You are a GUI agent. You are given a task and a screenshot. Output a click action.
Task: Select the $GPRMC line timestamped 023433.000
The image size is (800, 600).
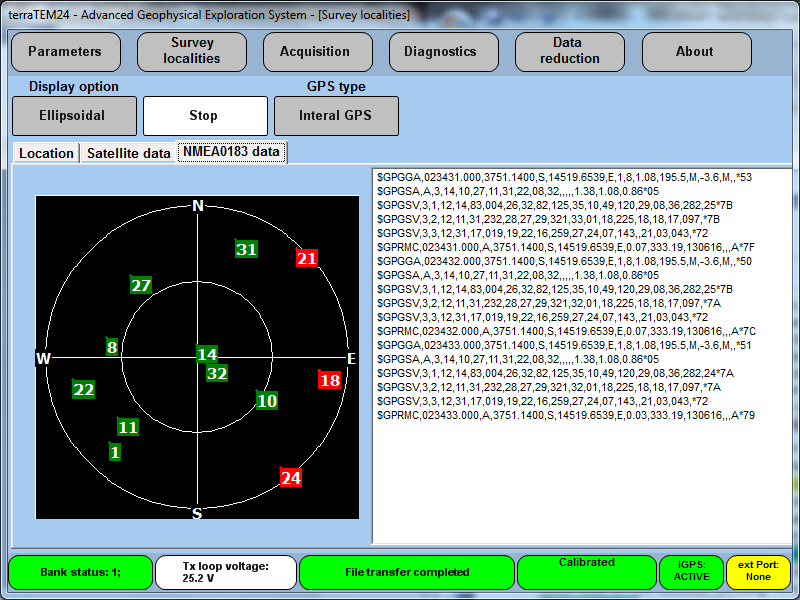pos(566,415)
